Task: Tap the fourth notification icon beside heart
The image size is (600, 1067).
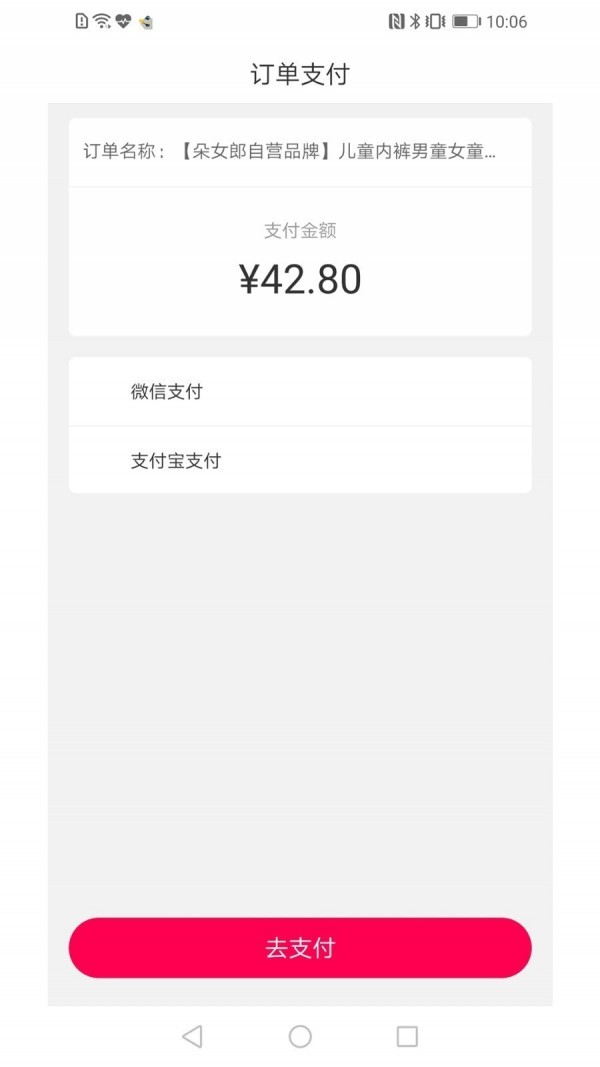Action: [x=146, y=21]
